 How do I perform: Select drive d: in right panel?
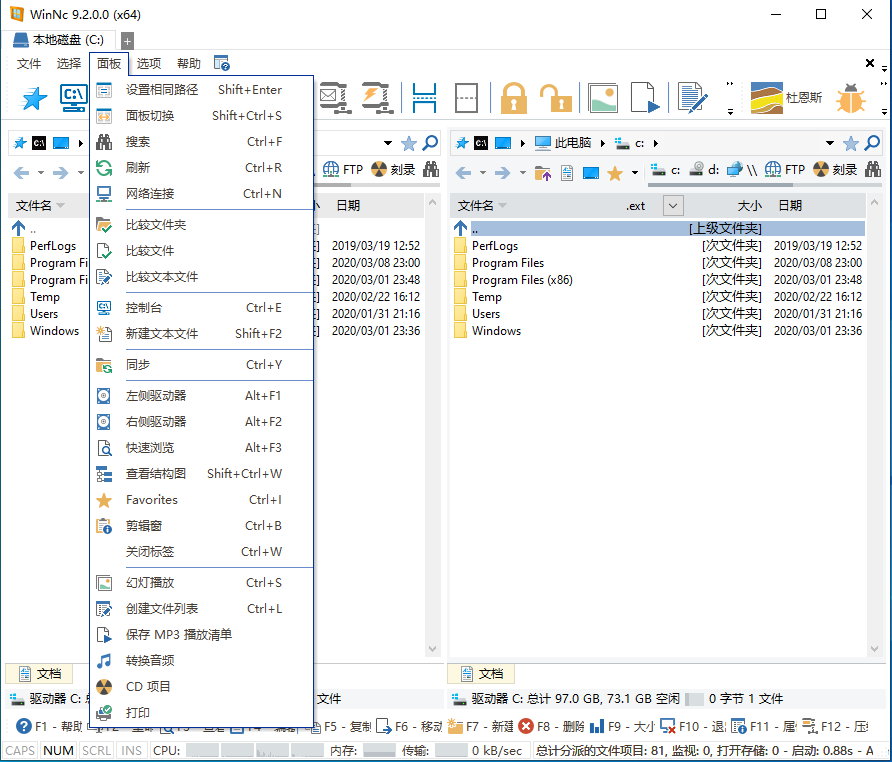pyautogui.click(x=704, y=170)
